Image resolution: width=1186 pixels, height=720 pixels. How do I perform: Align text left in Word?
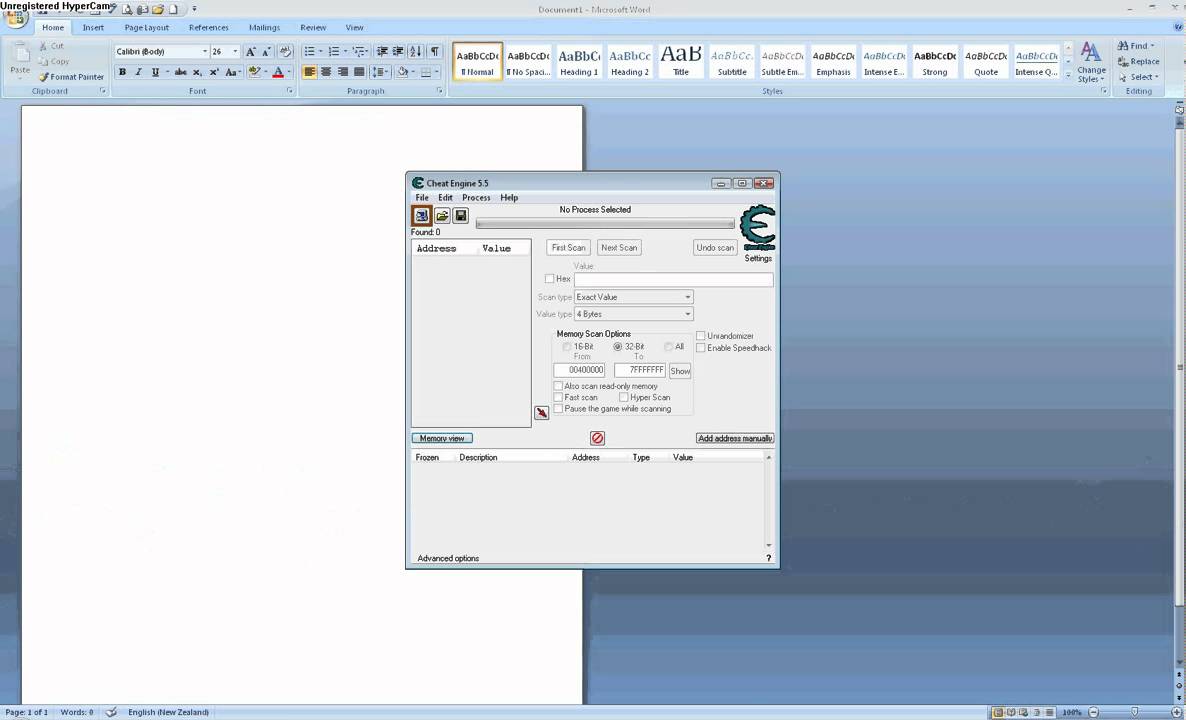point(309,72)
